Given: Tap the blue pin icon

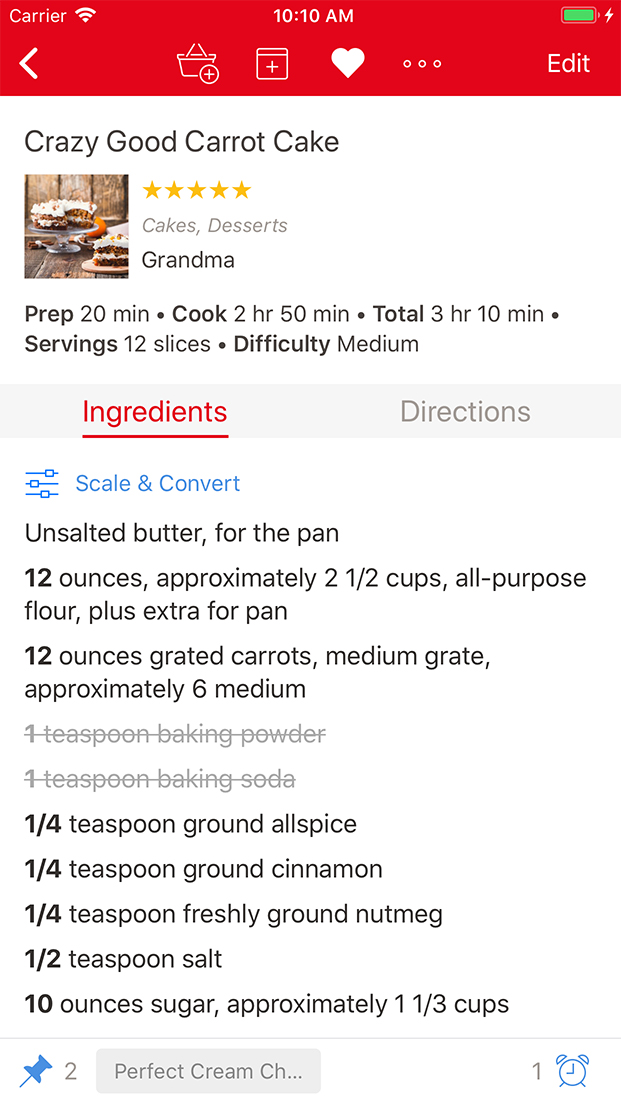Looking at the screenshot, I should [x=36, y=1071].
